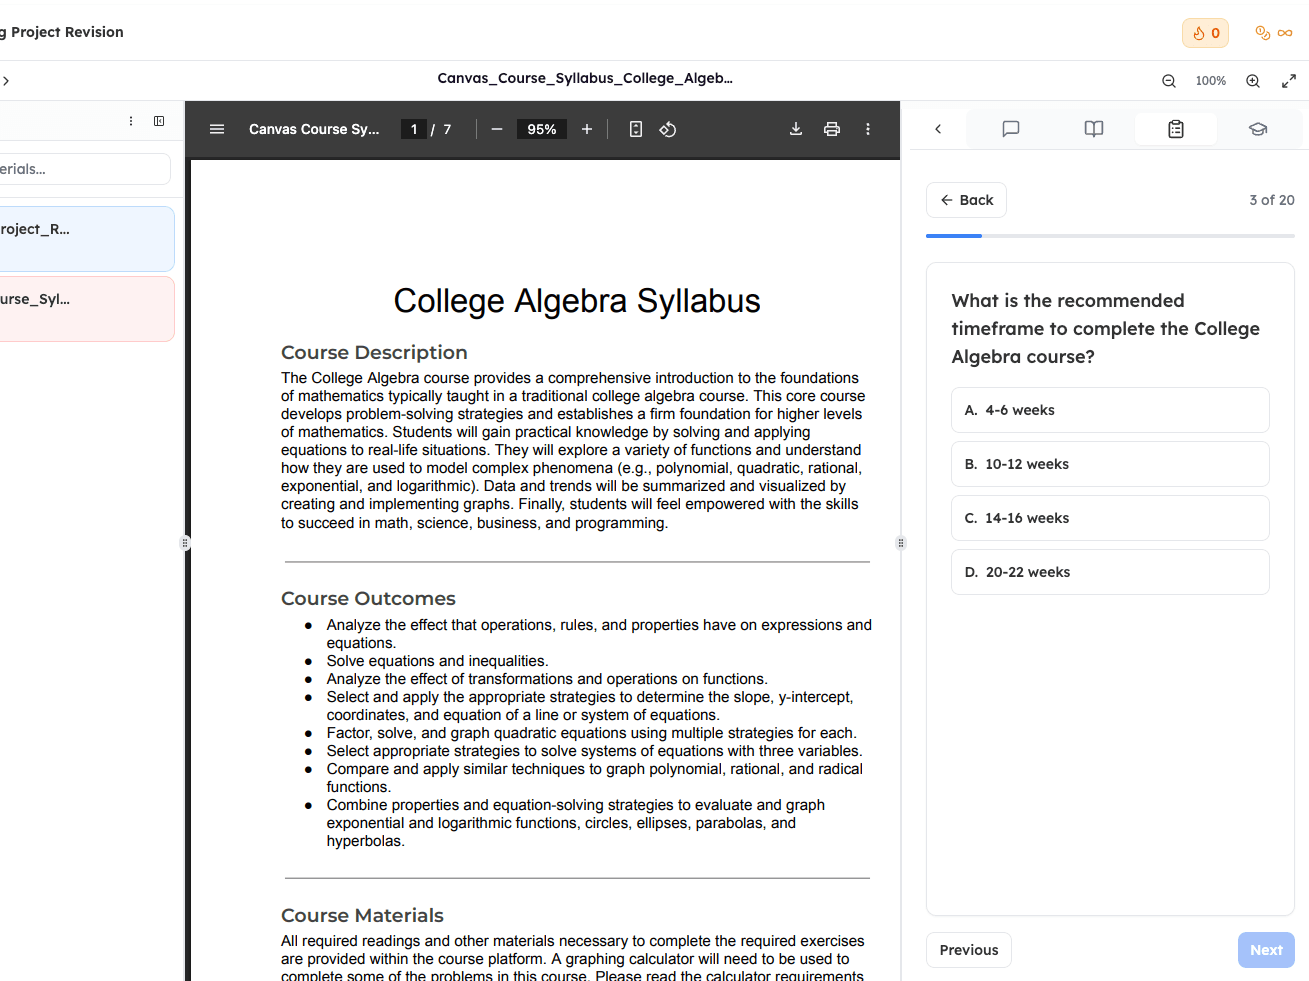This screenshot has height=981, width=1309.
Task: Click the materials search field
Action: [x=85, y=169]
